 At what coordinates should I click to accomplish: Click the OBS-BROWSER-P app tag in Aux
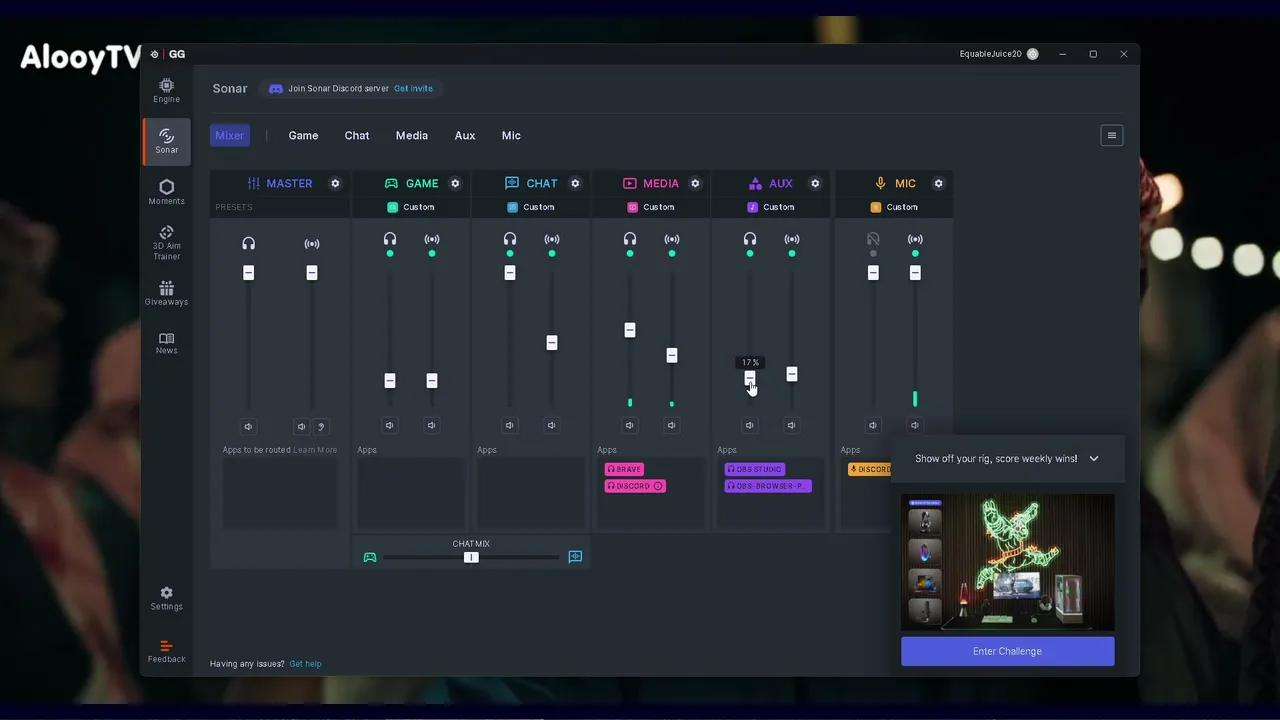tap(768, 486)
